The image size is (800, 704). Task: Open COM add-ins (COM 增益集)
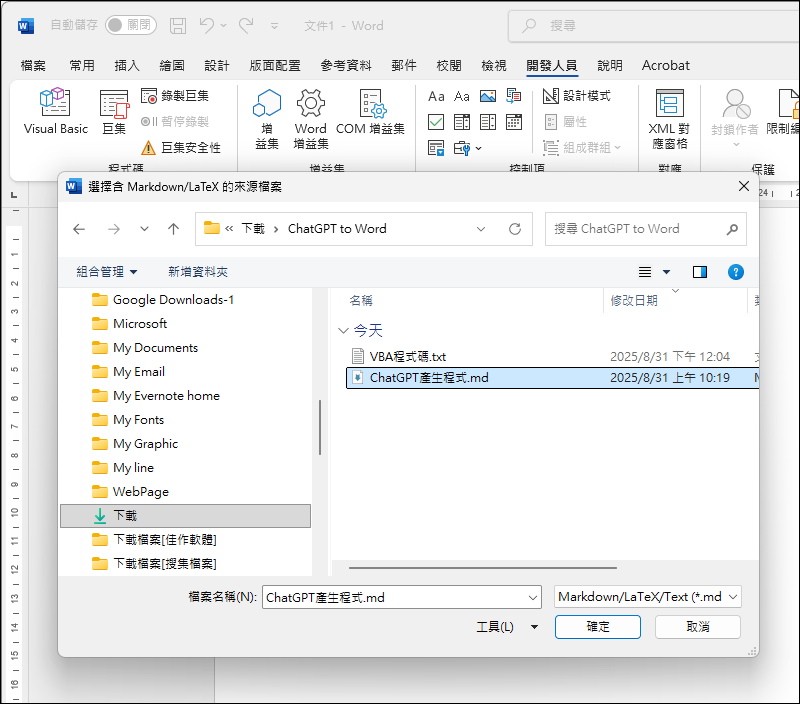[370, 112]
